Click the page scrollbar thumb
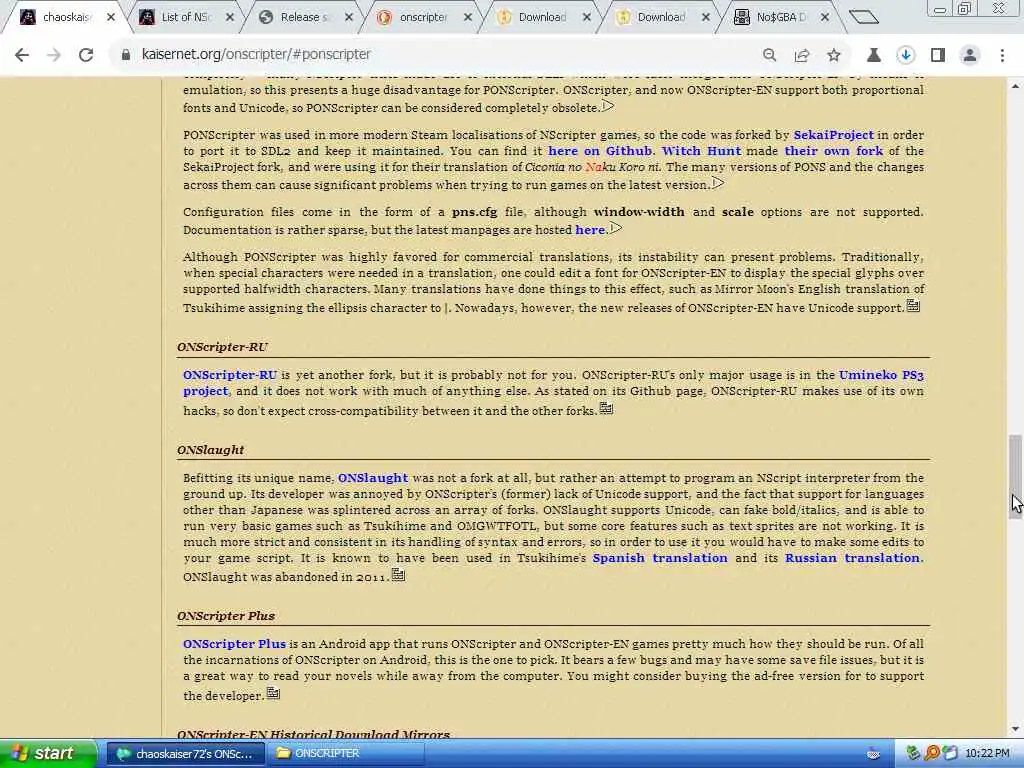The width and height of the screenshot is (1024, 768). coord(1015,476)
